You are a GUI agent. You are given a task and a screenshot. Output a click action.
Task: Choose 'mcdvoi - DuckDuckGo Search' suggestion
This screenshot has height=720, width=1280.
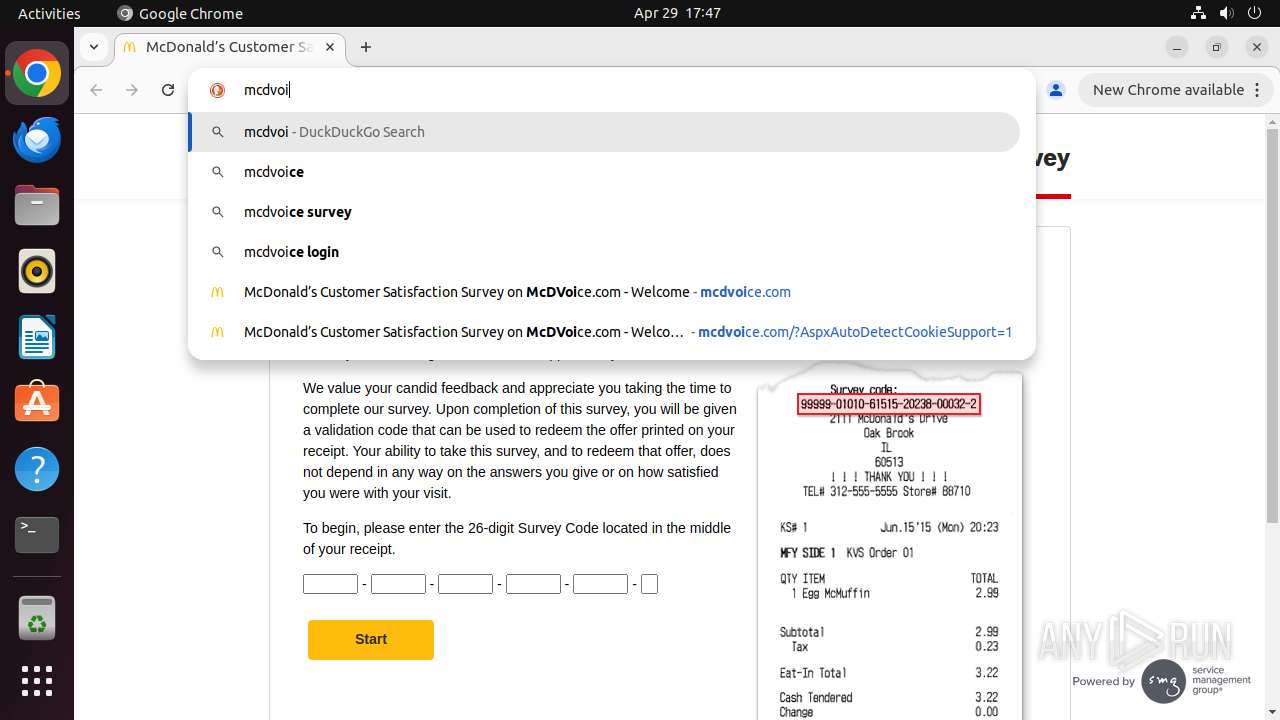tap(604, 132)
